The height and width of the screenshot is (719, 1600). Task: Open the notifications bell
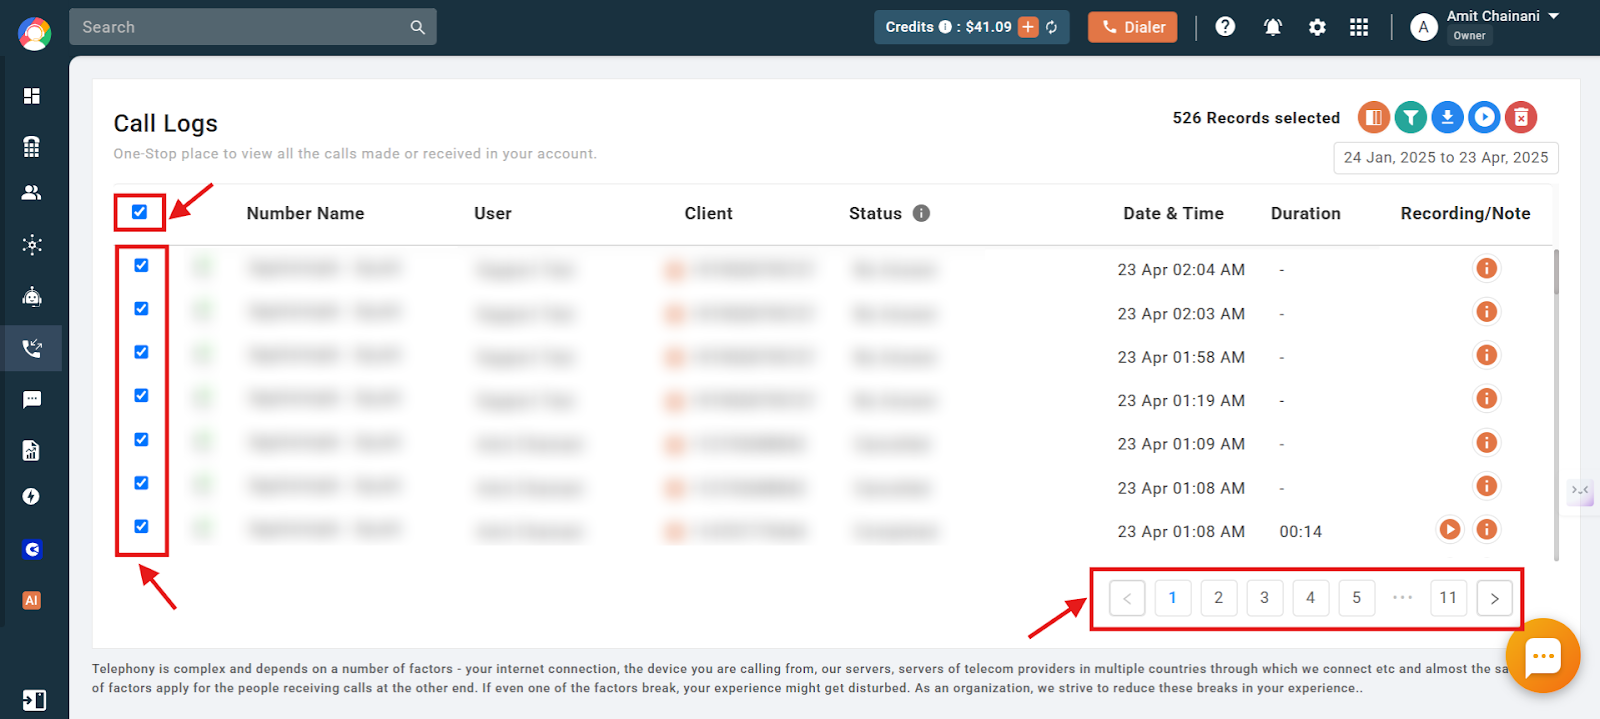[x=1272, y=27]
